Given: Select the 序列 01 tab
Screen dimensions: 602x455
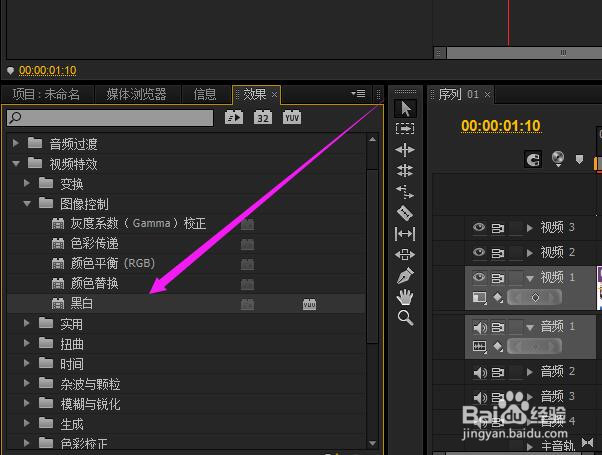Looking at the screenshot, I should tap(458, 94).
